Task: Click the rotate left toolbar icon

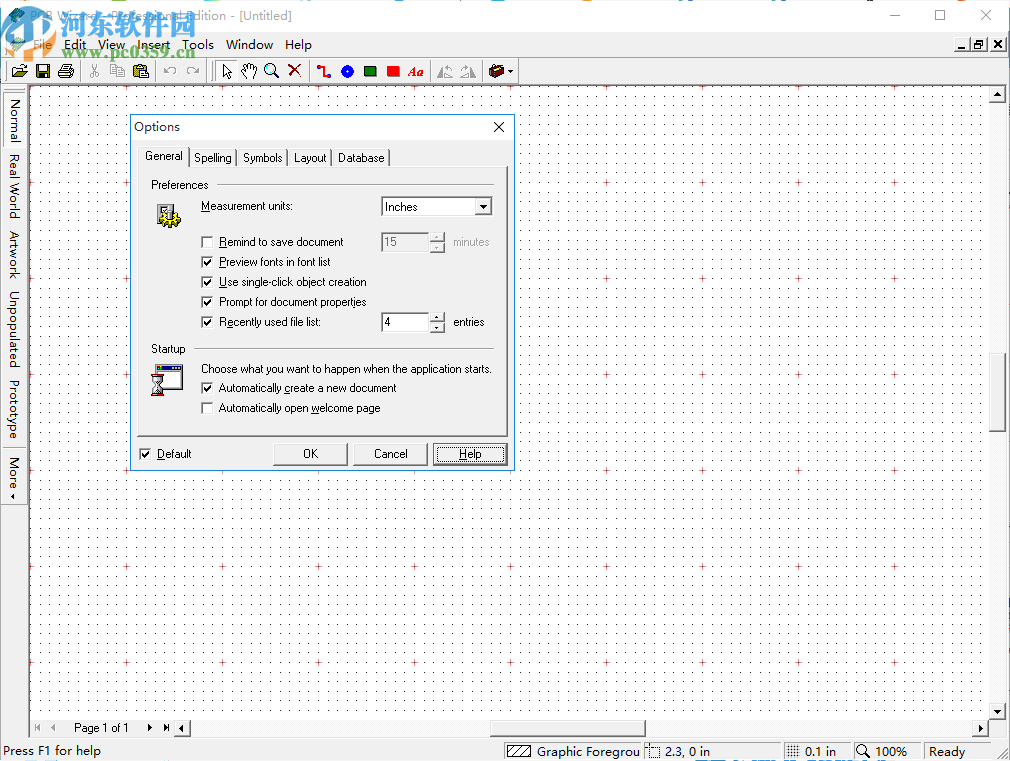Action: pos(445,71)
